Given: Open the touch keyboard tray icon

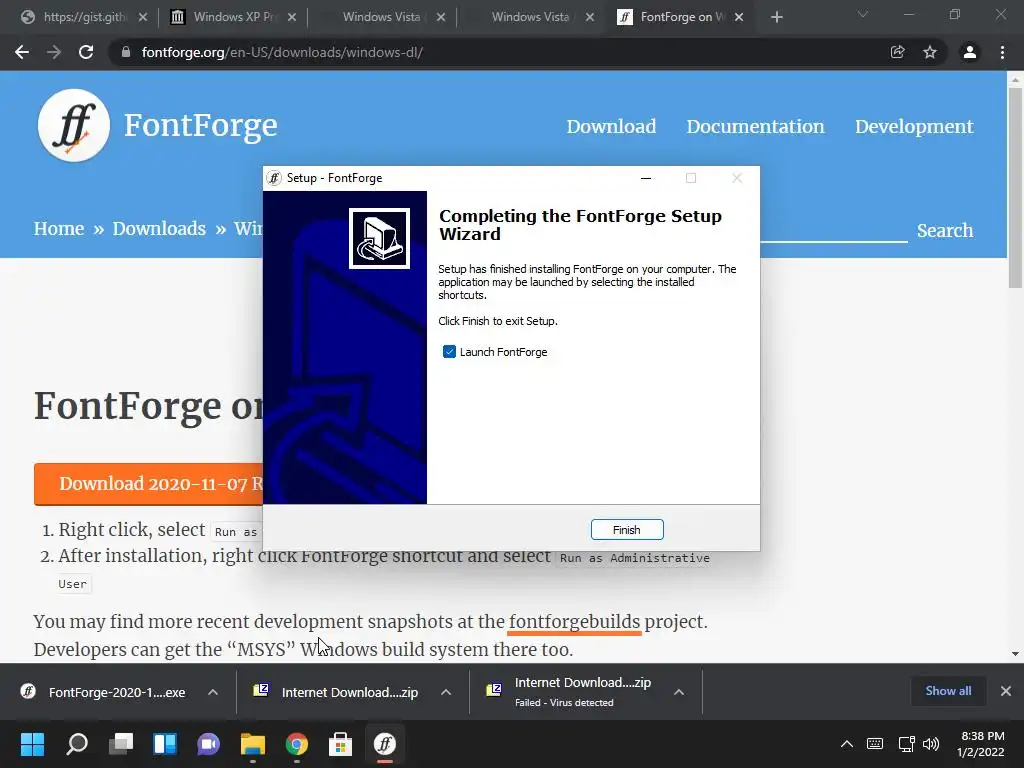Looking at the screenshot, I should pos(875,744).
